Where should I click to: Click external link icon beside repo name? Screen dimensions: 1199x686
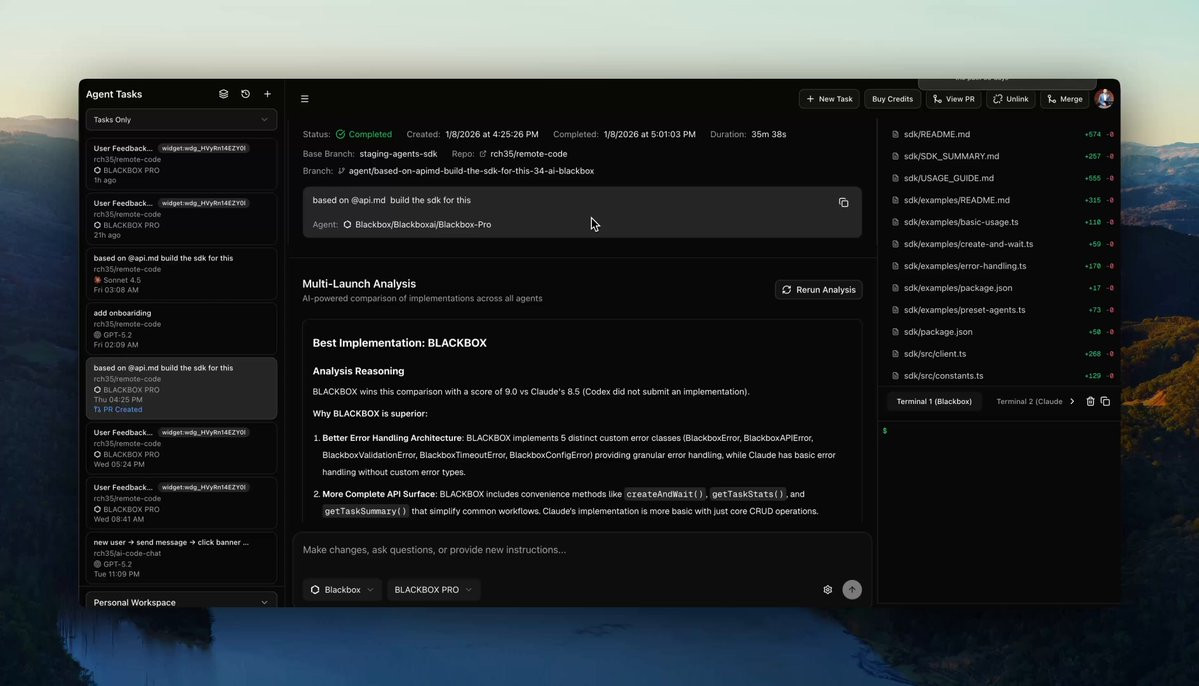pyautogui.click(x=483, y=154)
